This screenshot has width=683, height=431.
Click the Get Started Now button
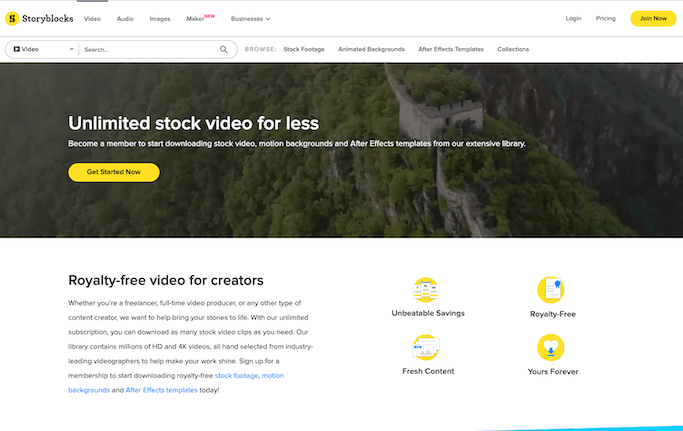tap(114, 172)
